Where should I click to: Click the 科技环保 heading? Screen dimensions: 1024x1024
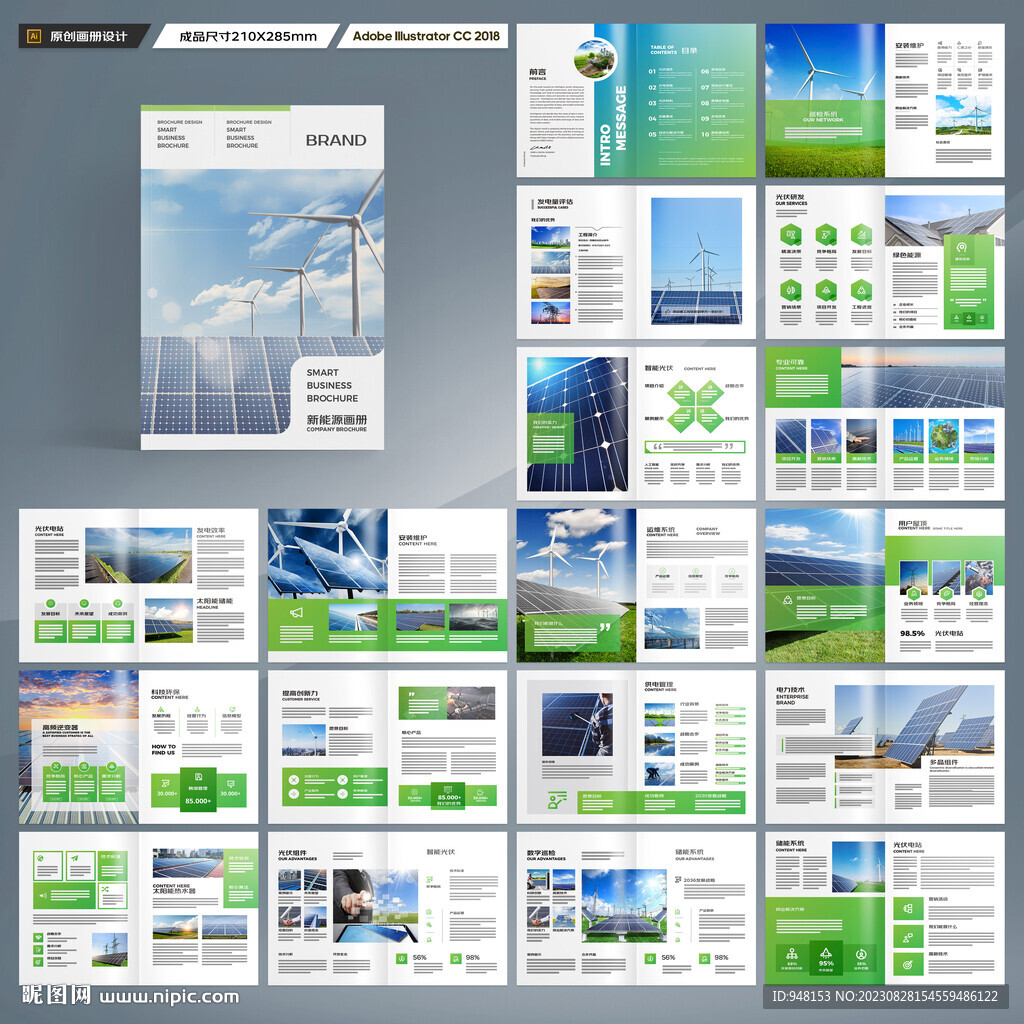[x=165, y=692]
